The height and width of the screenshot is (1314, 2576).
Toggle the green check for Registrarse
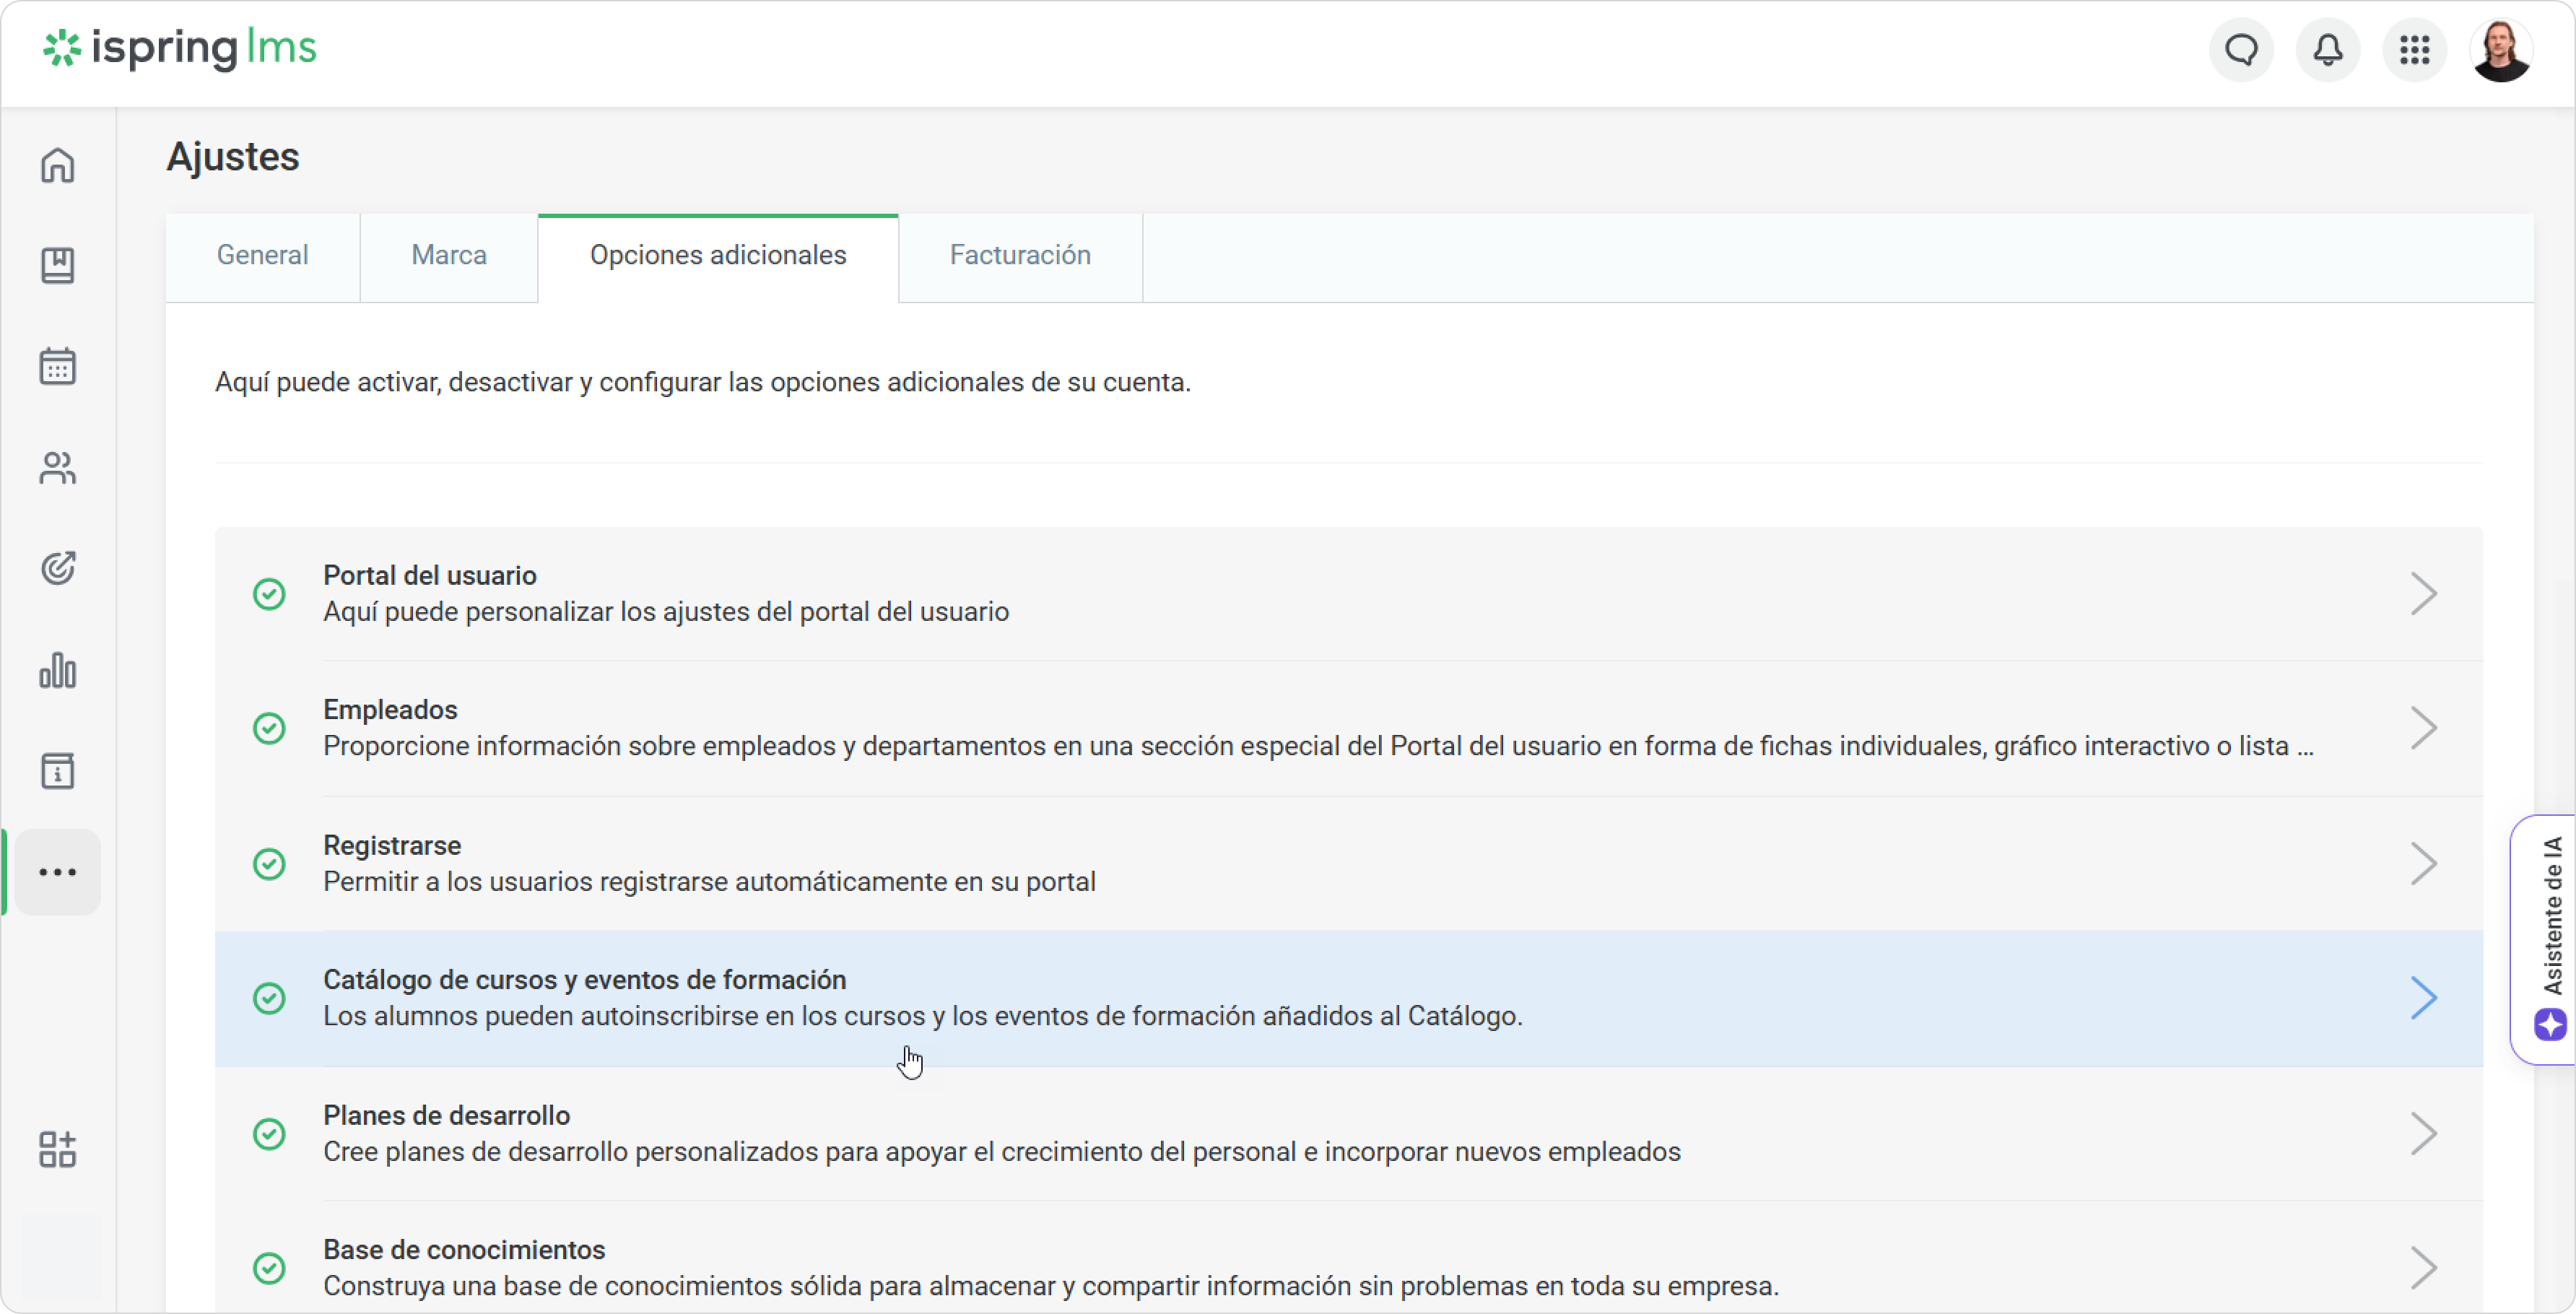click(269, 864)
